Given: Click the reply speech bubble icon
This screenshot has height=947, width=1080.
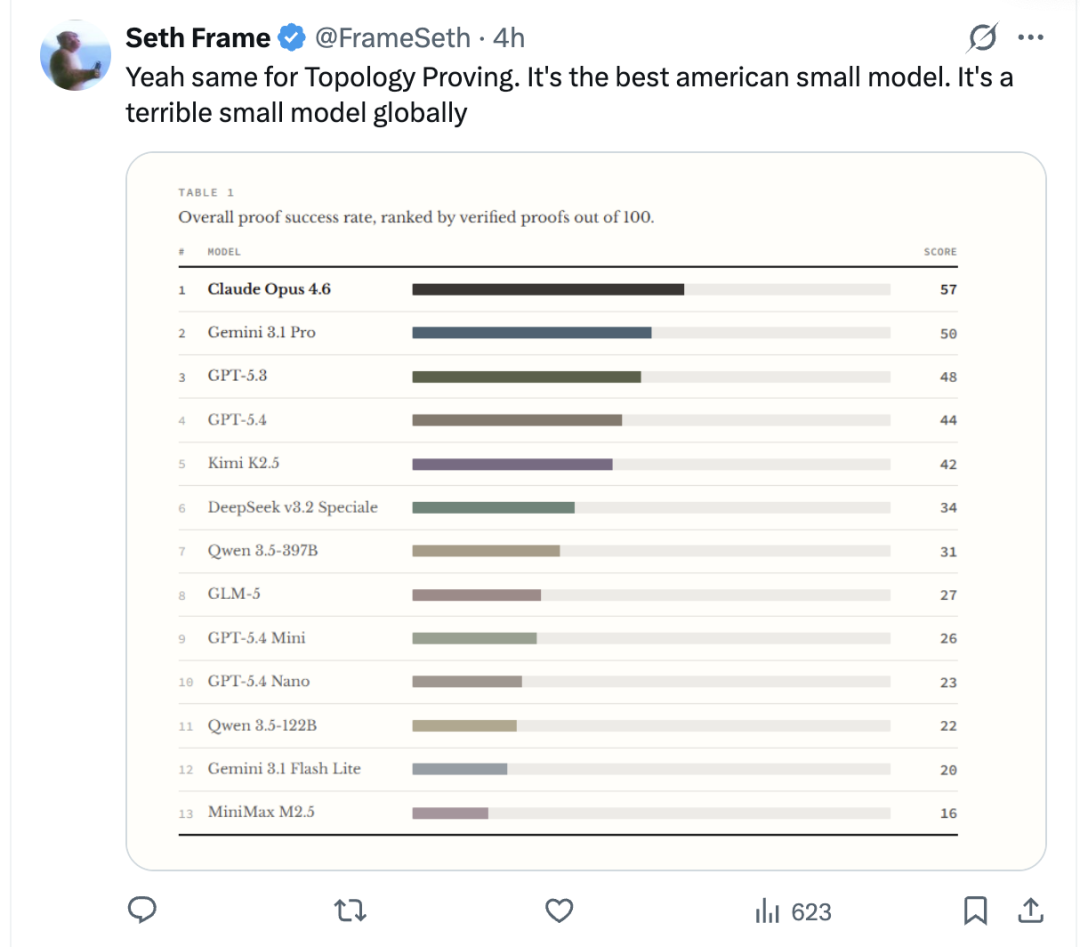Looking at the screenshot, I should coord(143,909).
